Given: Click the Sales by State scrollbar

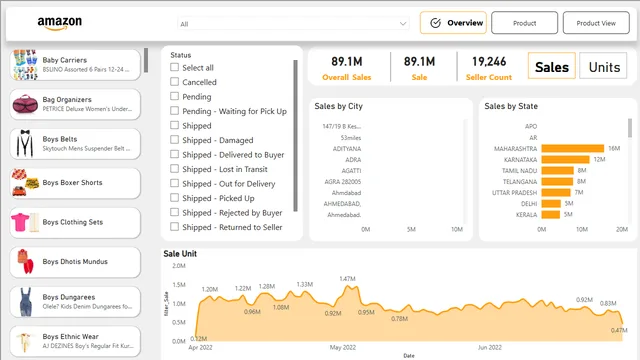Looking at the screenshot, I should [629, 128].
